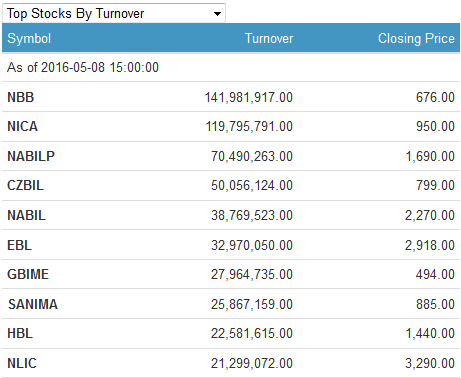The height and width of the screenshot is (378, 461).
Task: Click the dropdown arrow beside Top Stocks
Action: point(217,14)
